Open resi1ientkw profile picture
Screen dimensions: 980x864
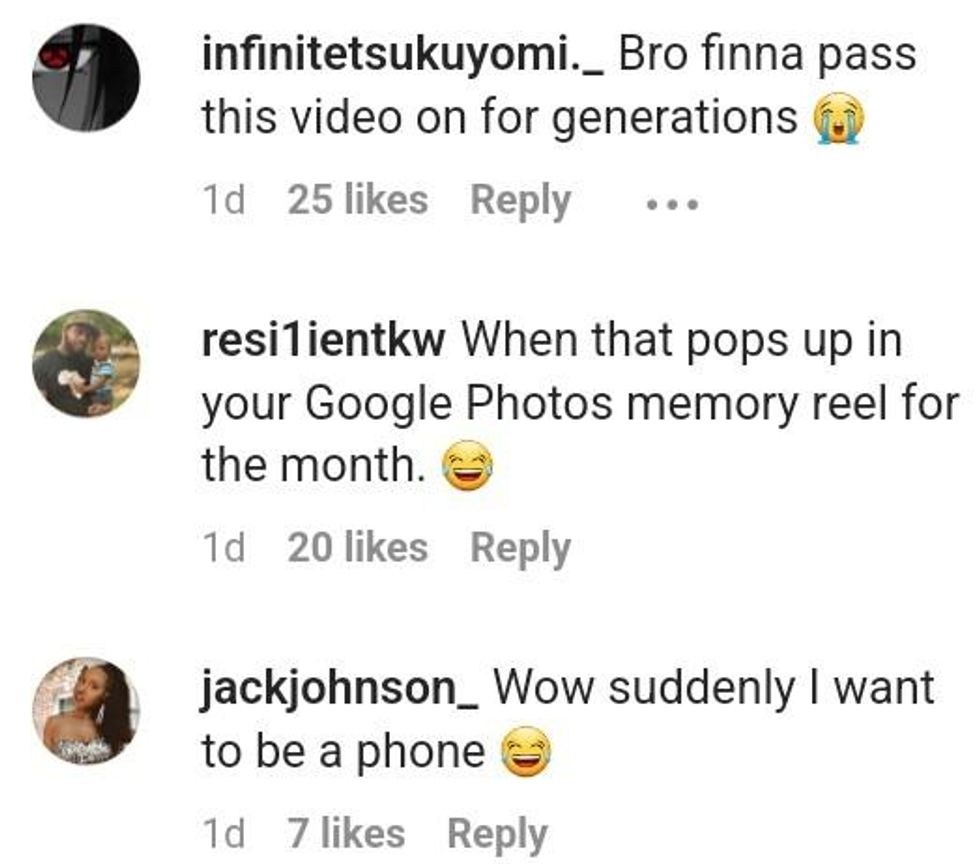coord(85,362)
